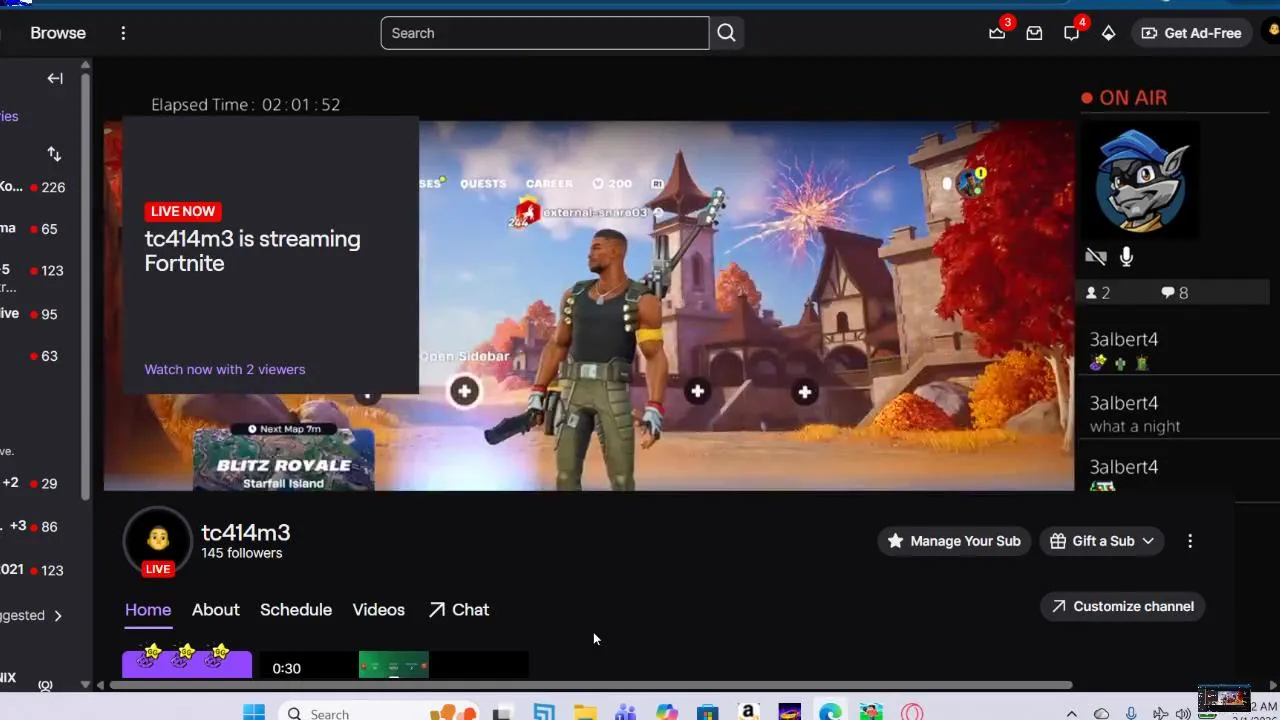
Task: Go to Browse
Action: pos(58,33)
